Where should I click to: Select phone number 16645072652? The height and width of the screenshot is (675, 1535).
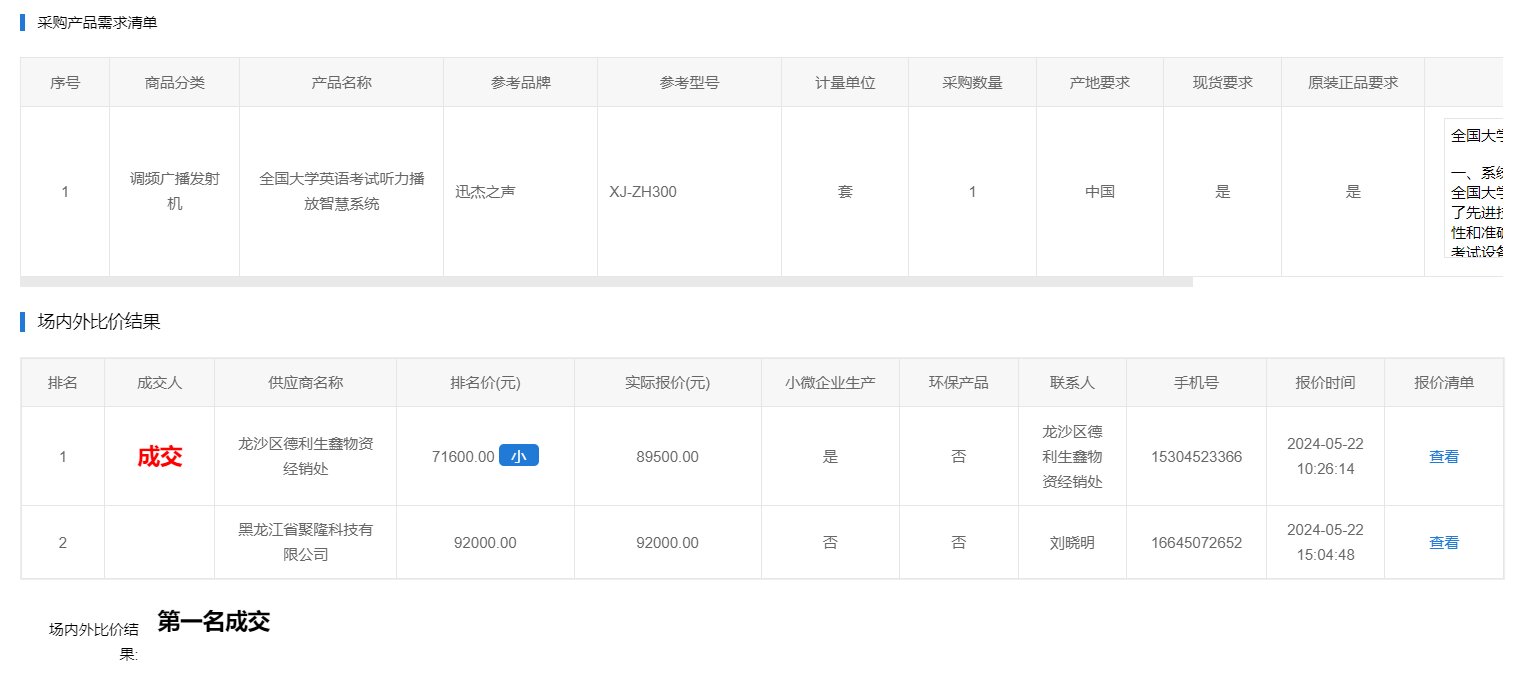pos(1196,543)
